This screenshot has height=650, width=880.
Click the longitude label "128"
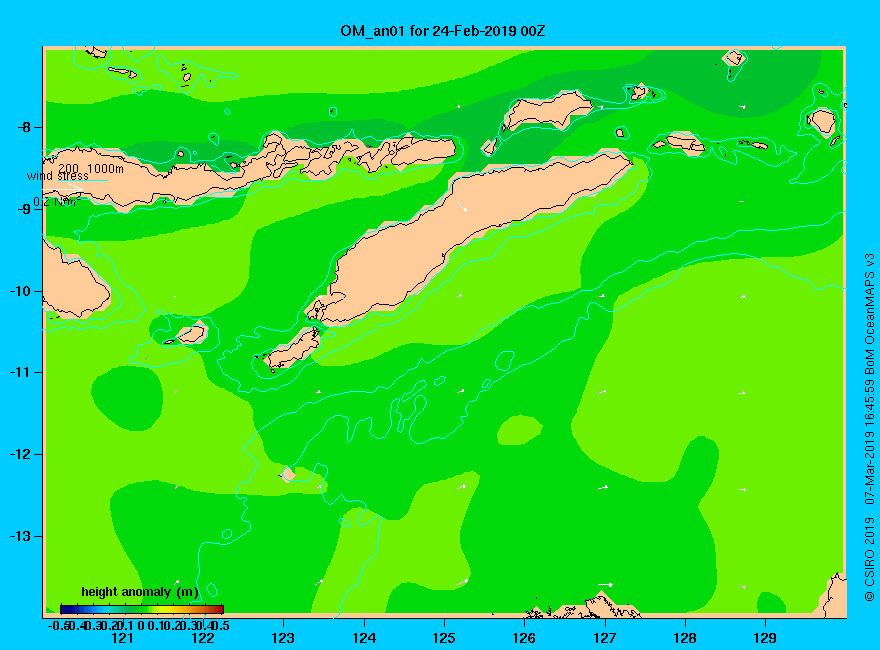pyautogui.click(x=685, y=638)
